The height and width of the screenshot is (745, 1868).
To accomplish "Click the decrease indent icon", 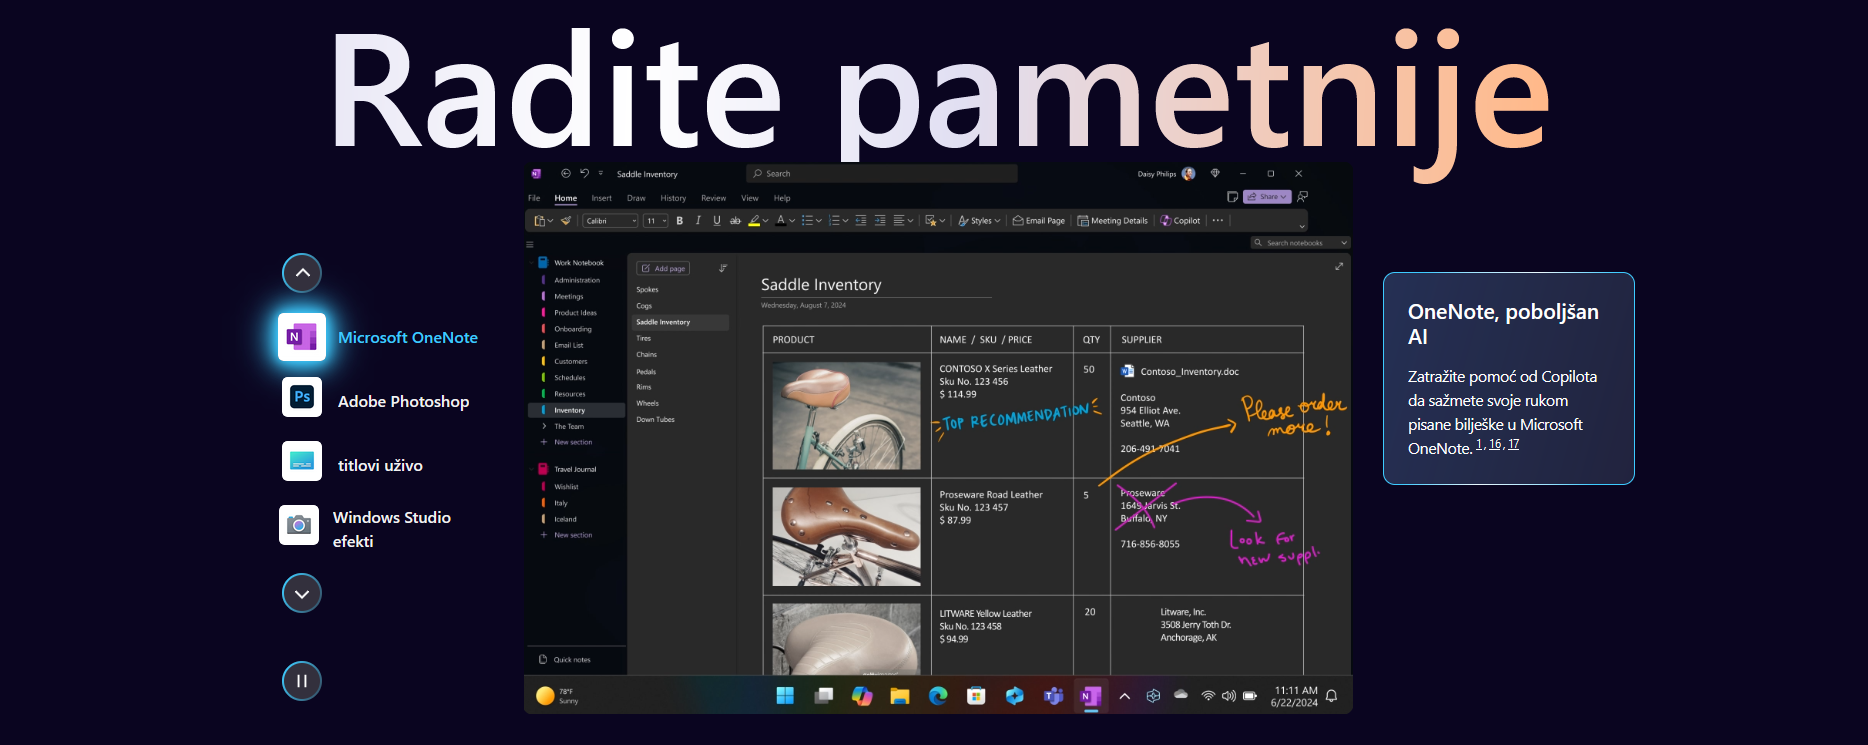I will [x=861, y=221].
